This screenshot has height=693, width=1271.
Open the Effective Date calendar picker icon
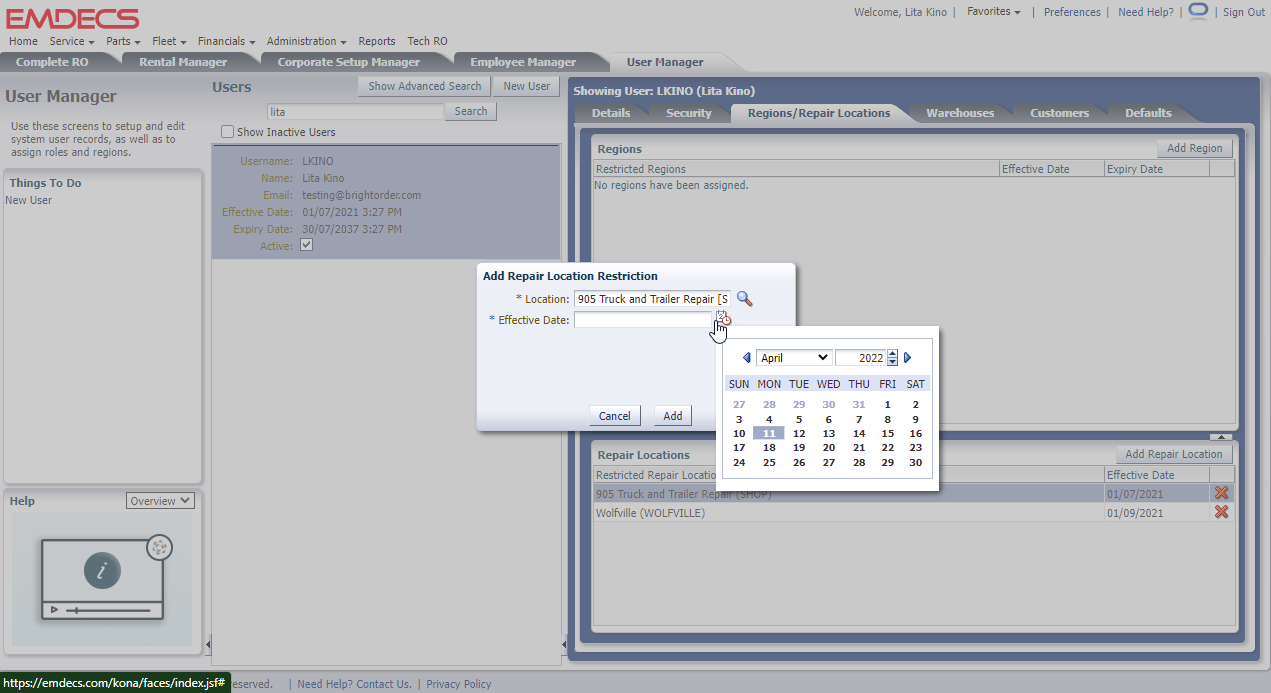723,319
